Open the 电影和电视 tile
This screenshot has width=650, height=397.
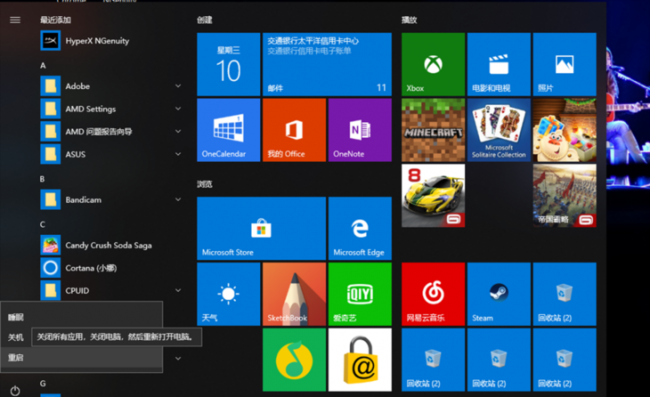(x=499, y=64)
